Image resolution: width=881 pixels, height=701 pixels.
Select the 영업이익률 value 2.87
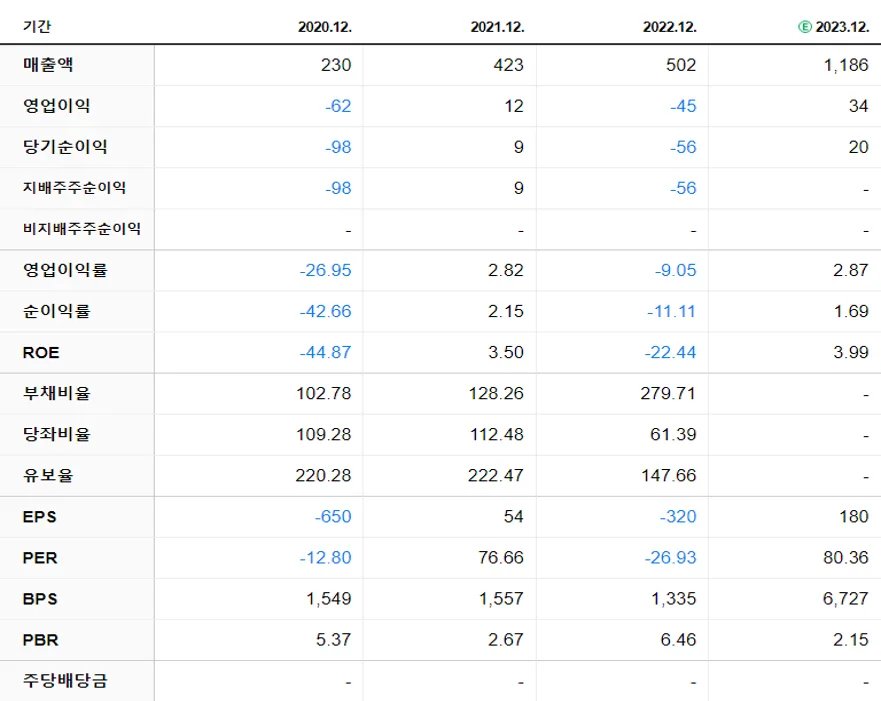[x=851, y=270]
